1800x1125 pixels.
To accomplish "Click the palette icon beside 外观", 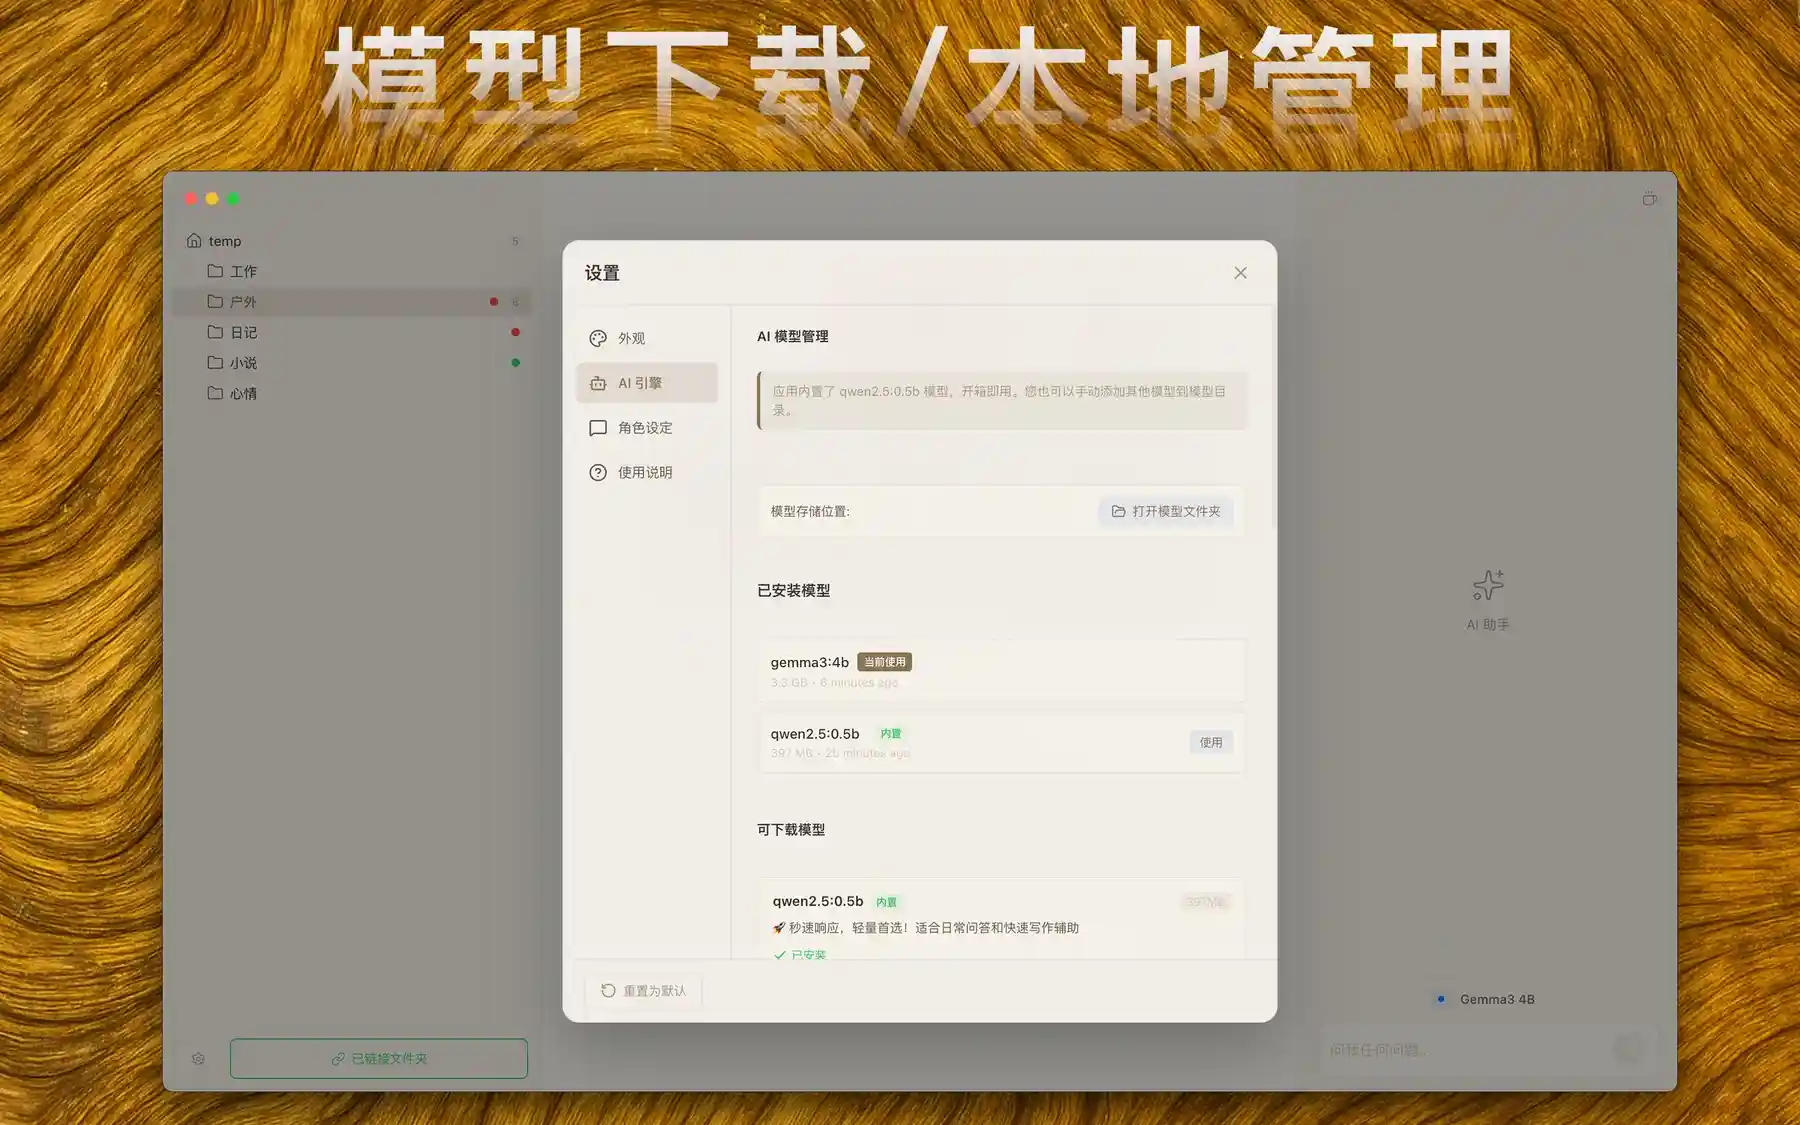I will (x=598, y=338).
